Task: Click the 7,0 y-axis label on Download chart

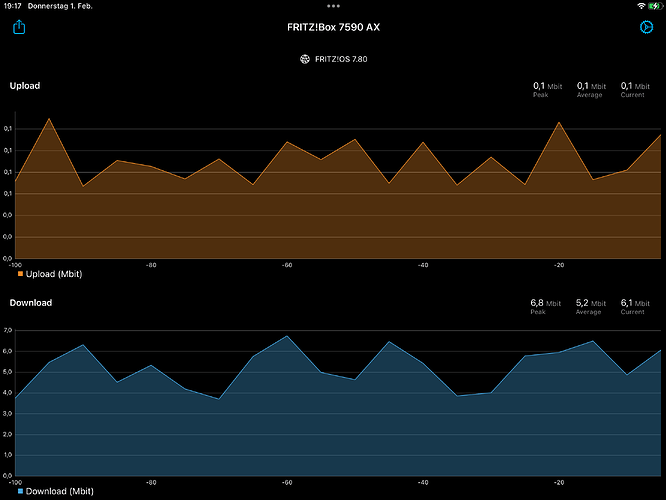Action: 8,330
